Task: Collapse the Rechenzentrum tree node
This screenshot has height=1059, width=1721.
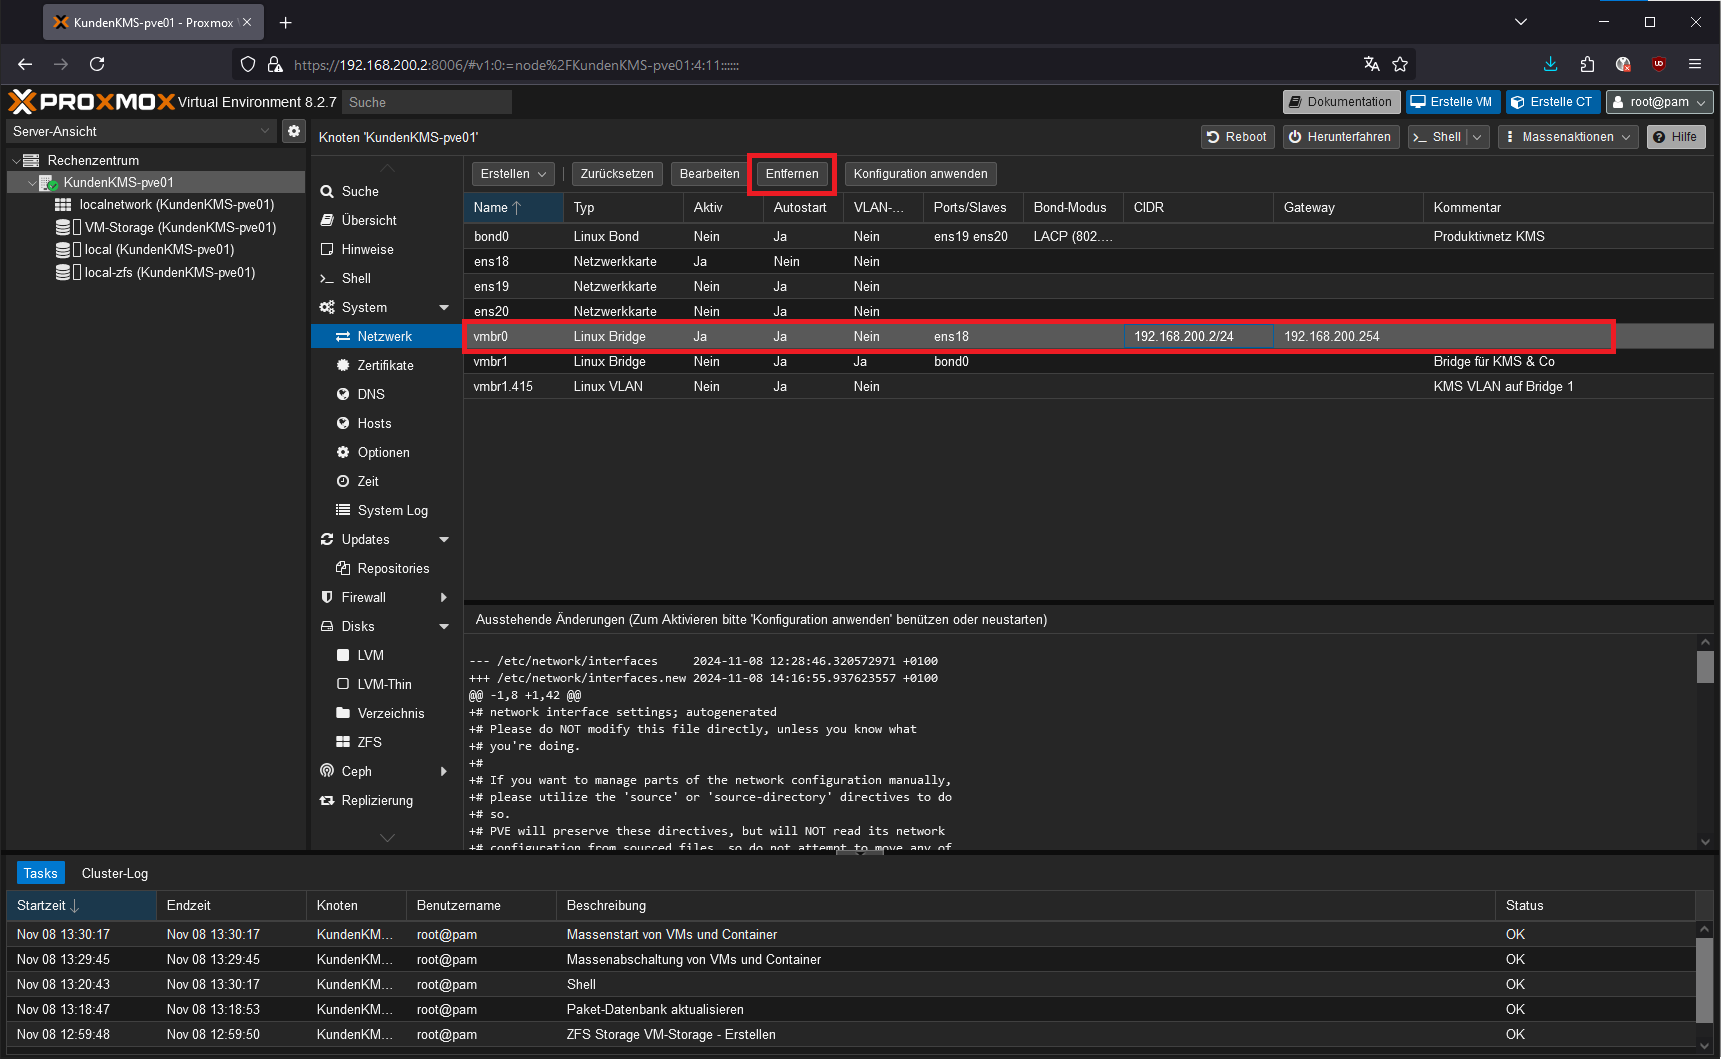Action: pos(16,160)
